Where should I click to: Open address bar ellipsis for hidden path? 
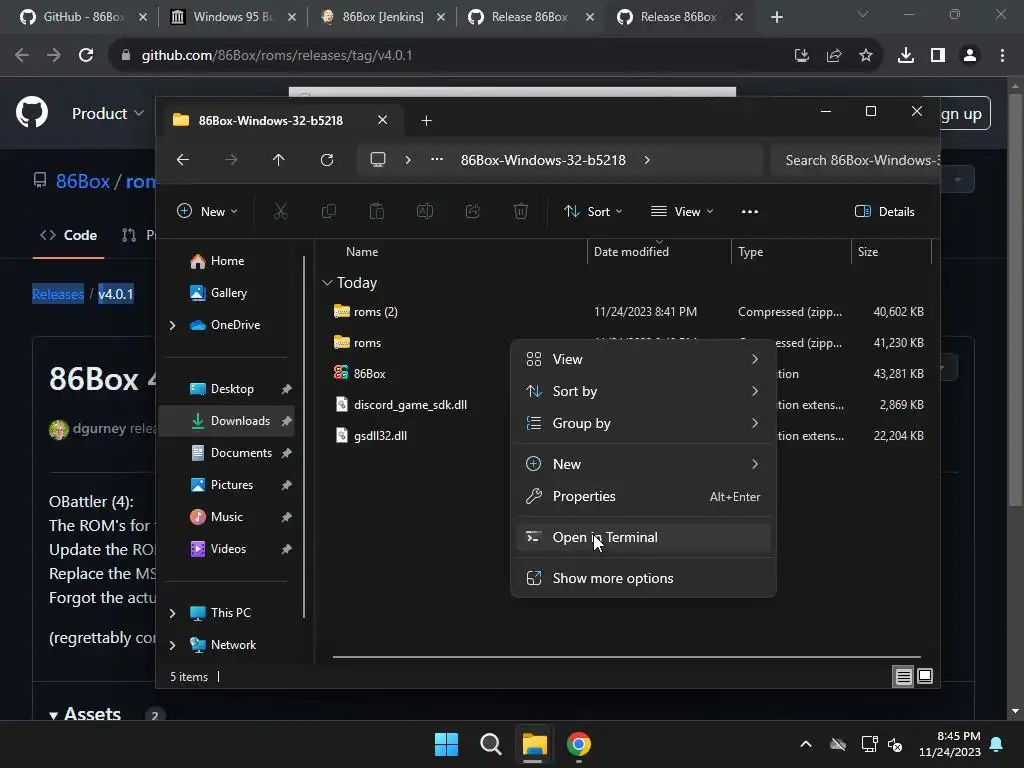tap(437, 159)
